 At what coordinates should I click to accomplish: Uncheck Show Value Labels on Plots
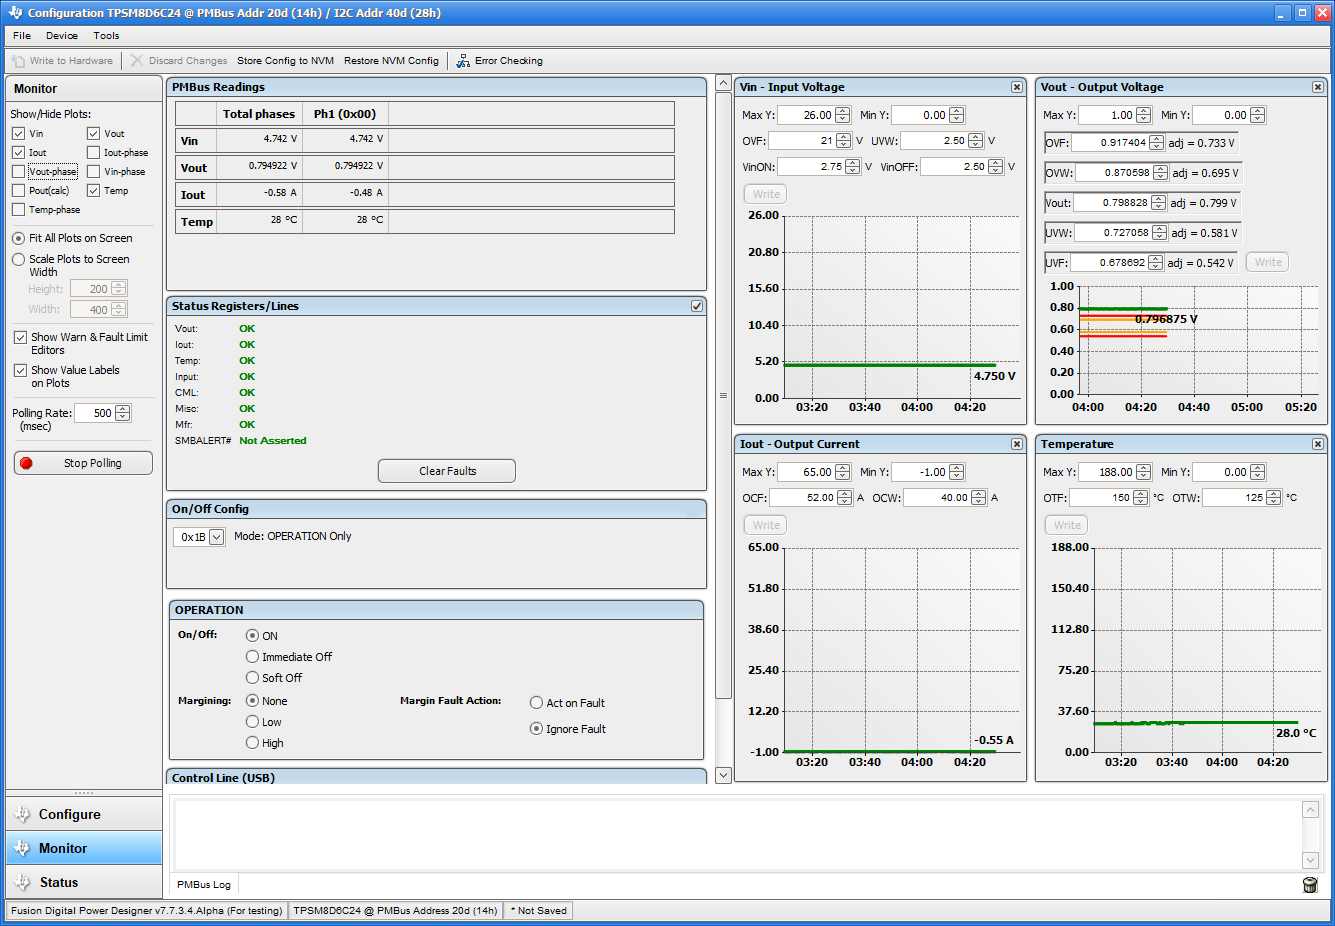[x=20, y=370]
